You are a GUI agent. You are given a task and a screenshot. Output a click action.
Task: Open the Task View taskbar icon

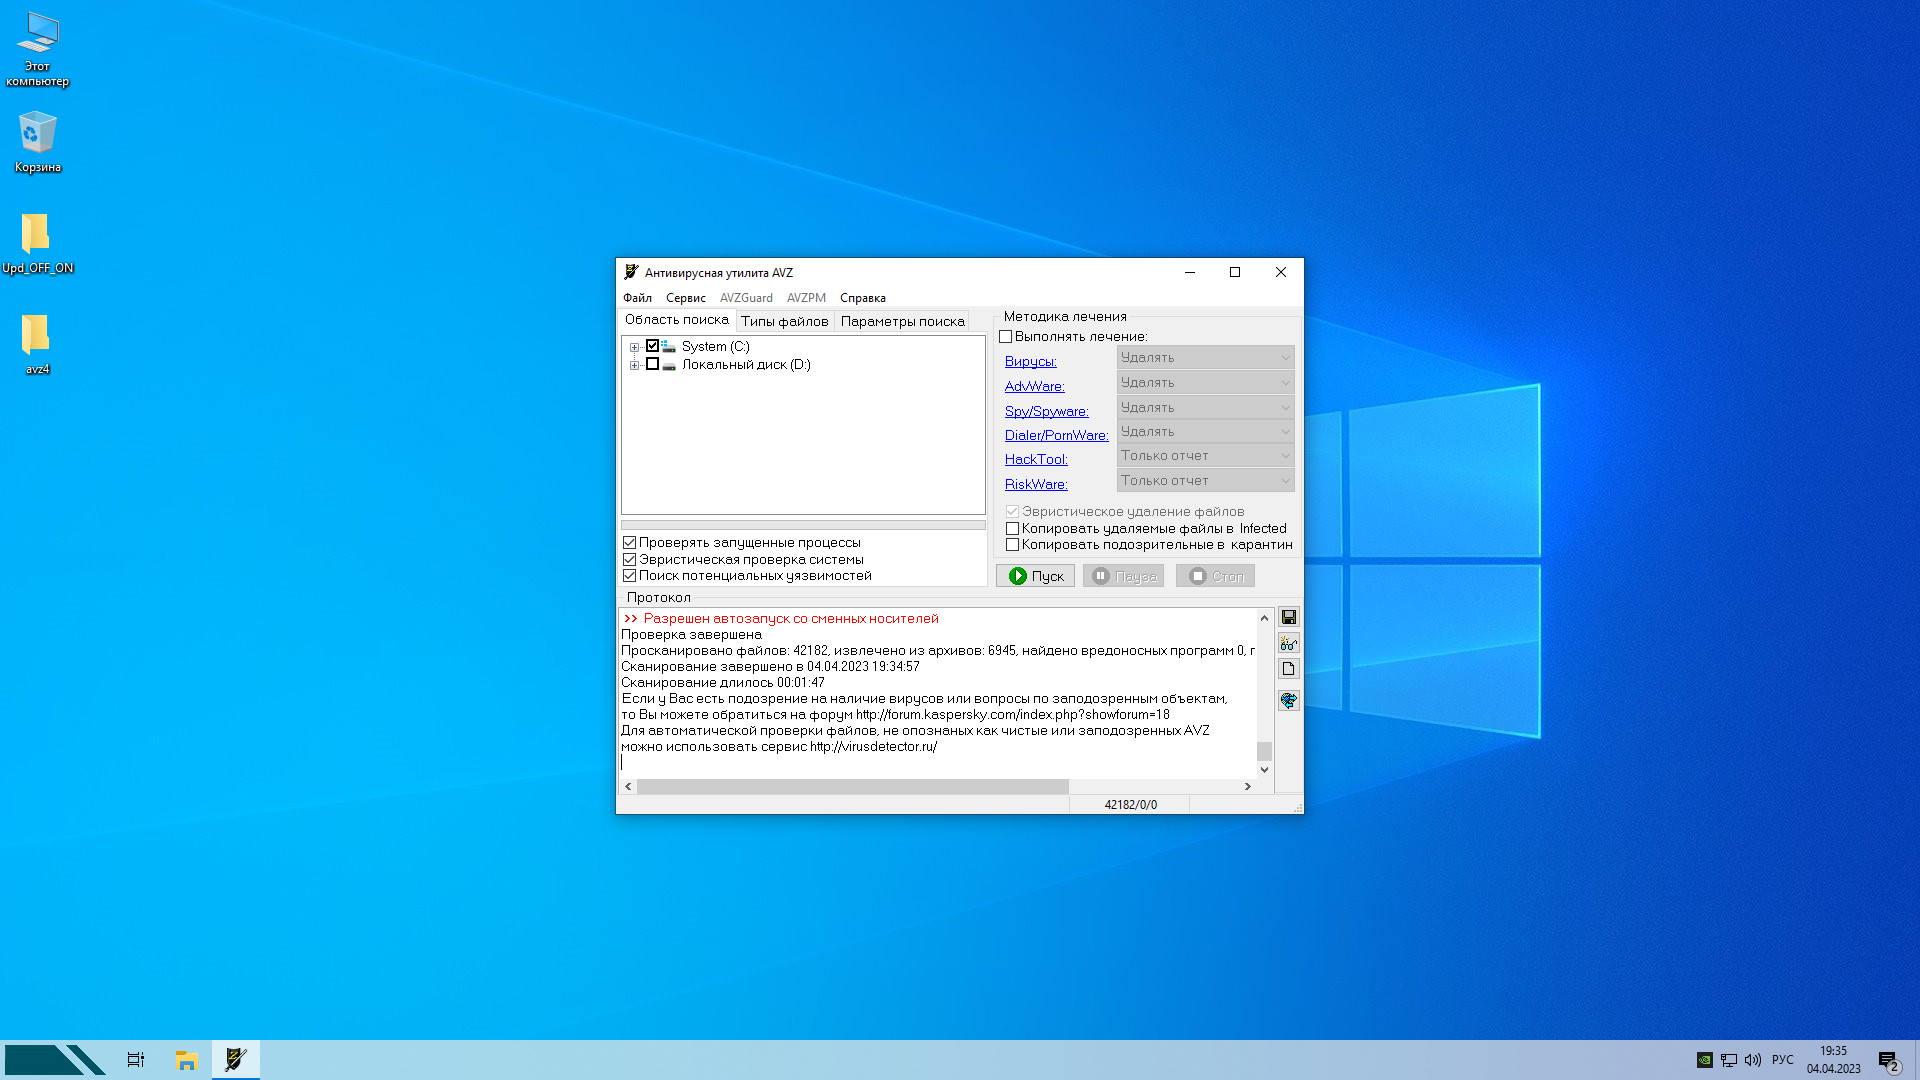pos(136,1059)
